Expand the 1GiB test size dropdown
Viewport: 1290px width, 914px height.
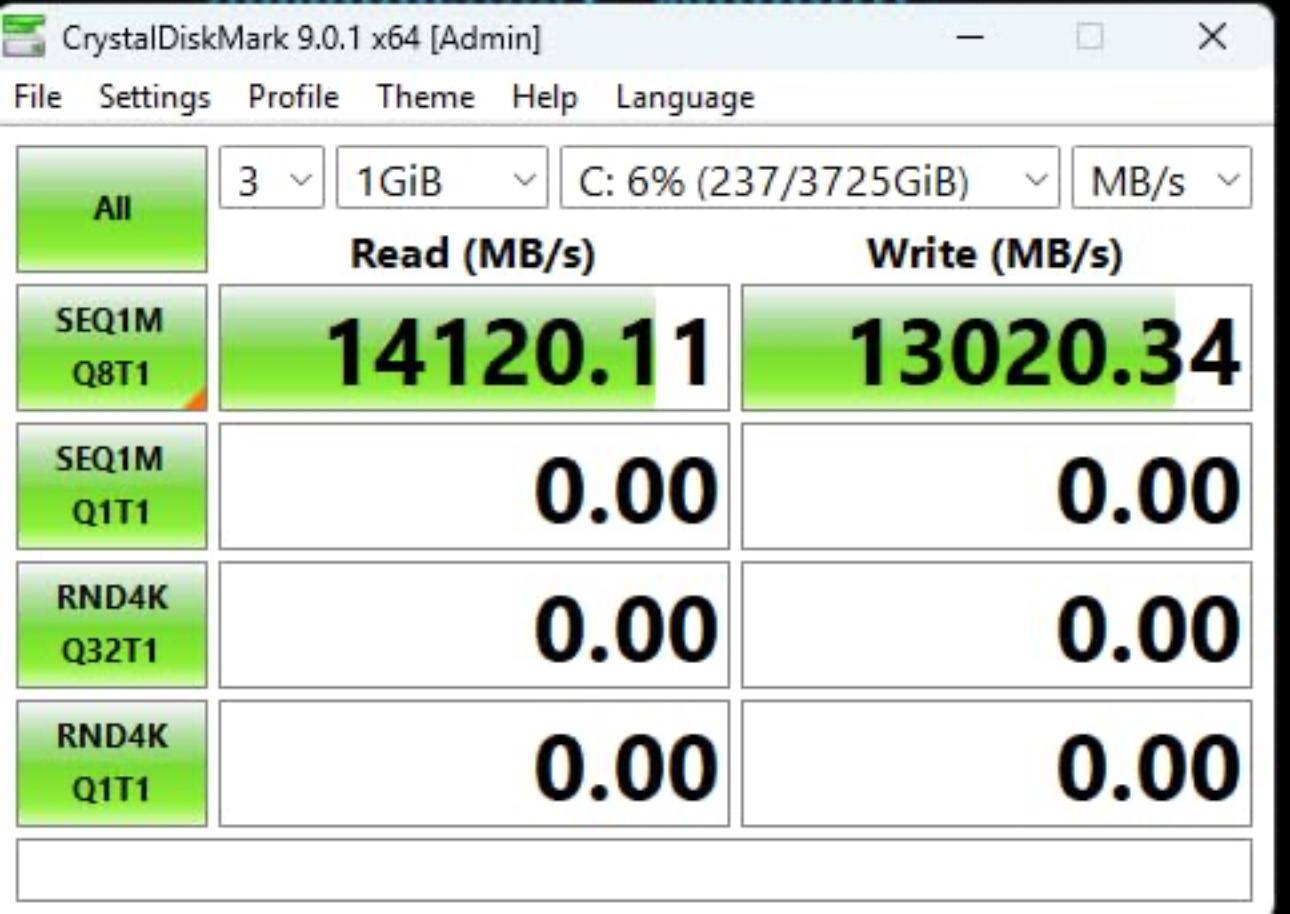[x=442, y=181]
